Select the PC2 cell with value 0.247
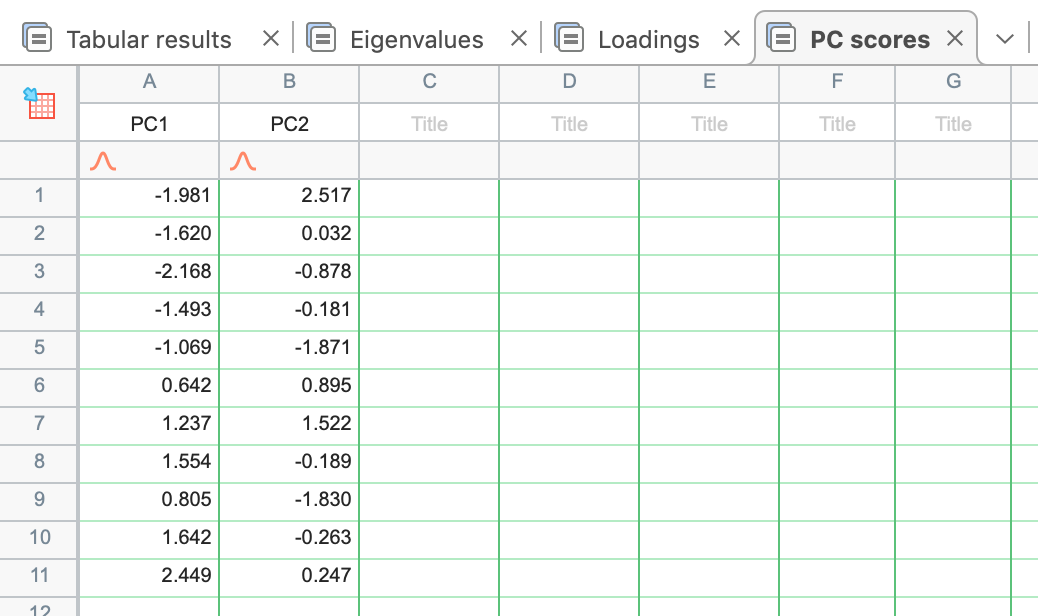Screen dimensions: 1038x616 pos(289,575)
